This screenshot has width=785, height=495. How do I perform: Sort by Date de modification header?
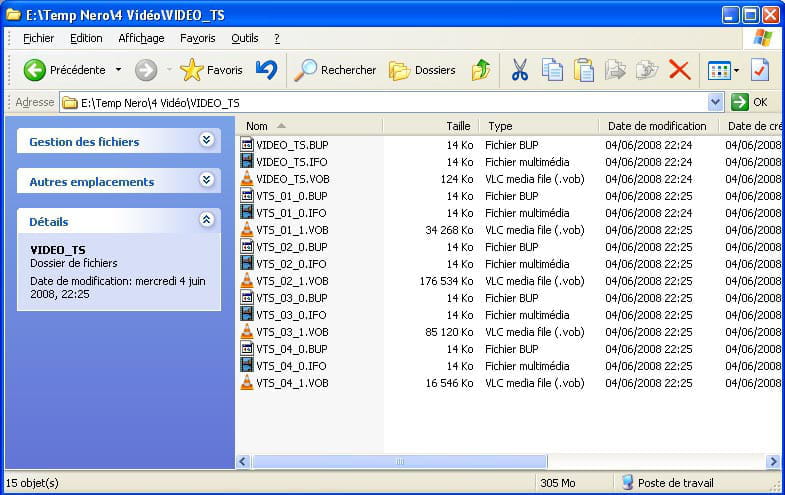(x=658, y=126)
